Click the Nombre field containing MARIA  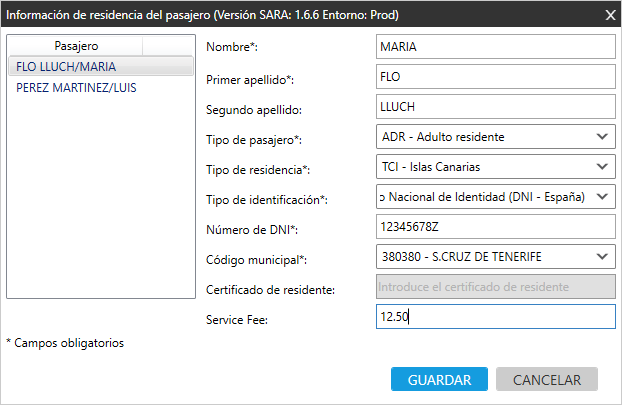(495, 47)
